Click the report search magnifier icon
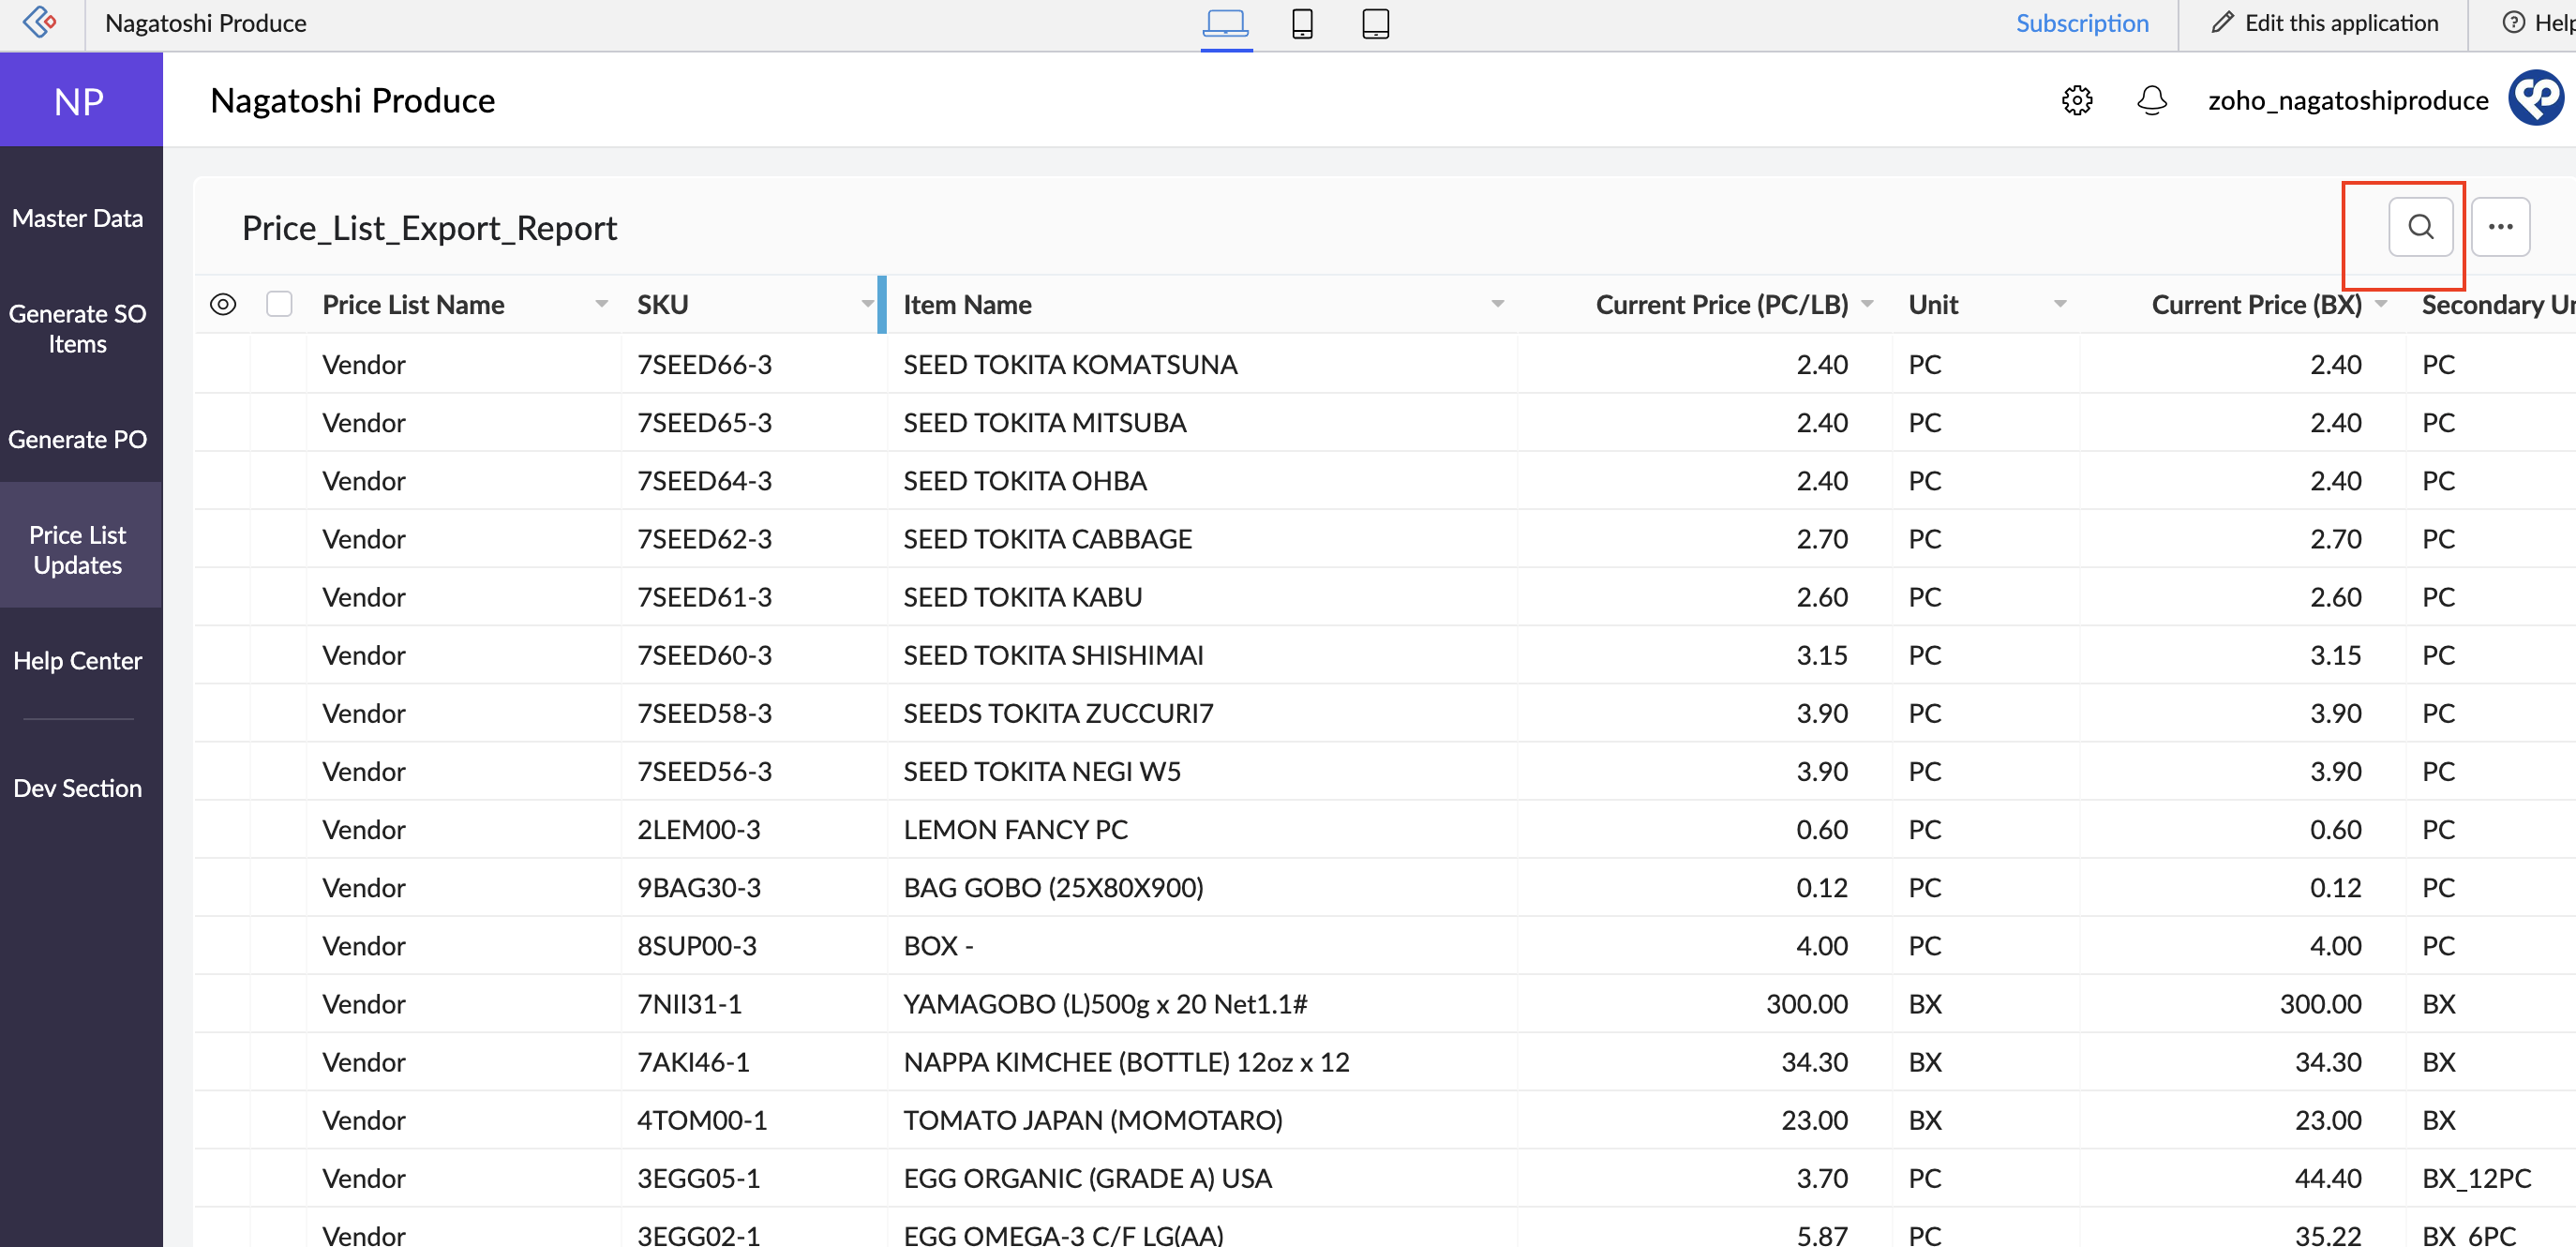Image resolution: width=2576 pixels, height=1247 pixels. coord(2420,227)
